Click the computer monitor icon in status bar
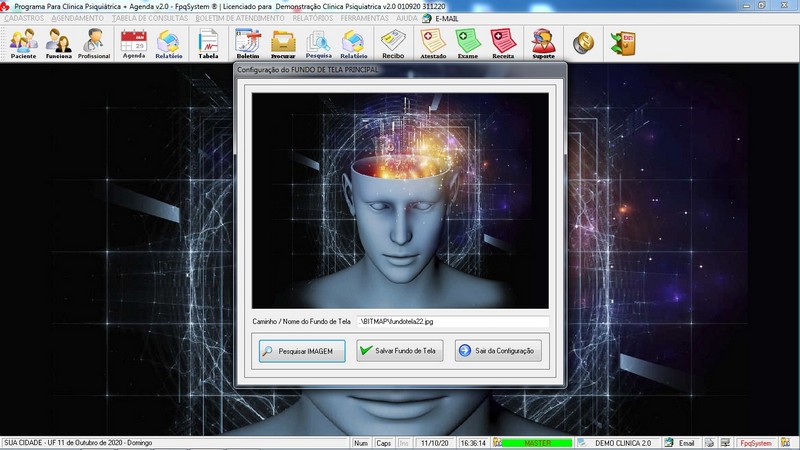800x450 pixels. pos(725,443)
